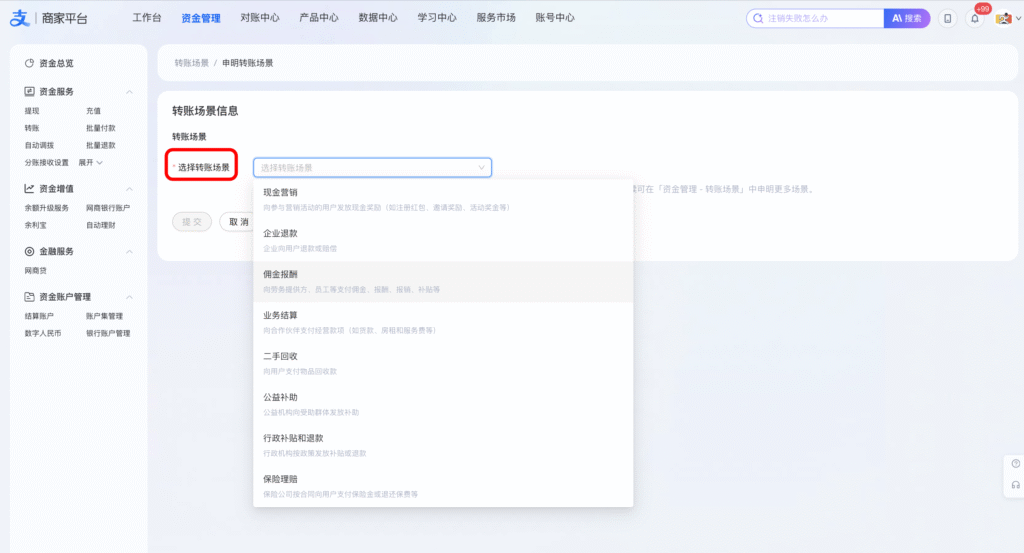Collapse the 资金增值 sidebar section
Screen dimensions: 1024x553
point(129,189)
